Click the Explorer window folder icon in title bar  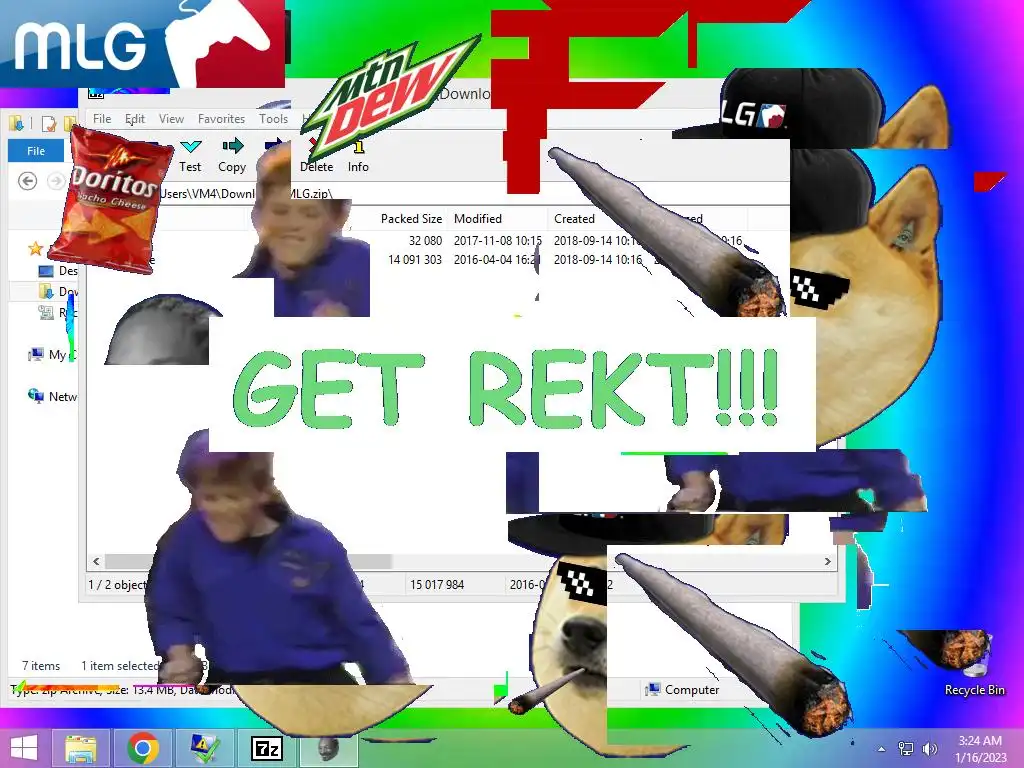16,123
